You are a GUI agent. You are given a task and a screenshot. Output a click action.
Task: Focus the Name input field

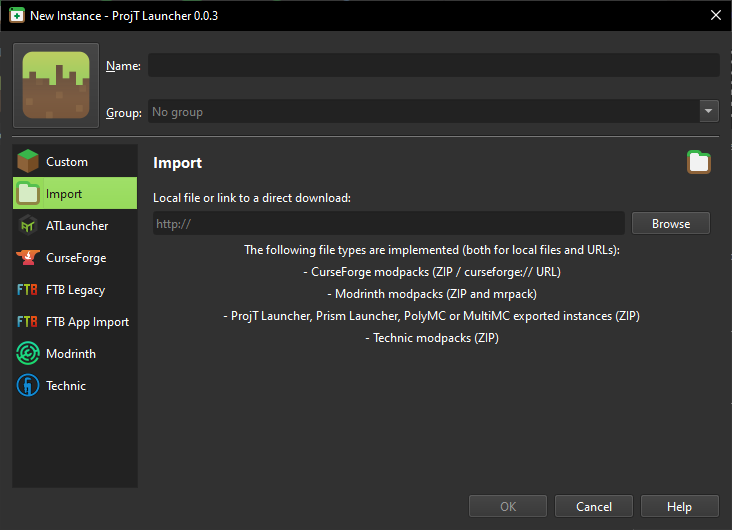click(x=434, y=65)
